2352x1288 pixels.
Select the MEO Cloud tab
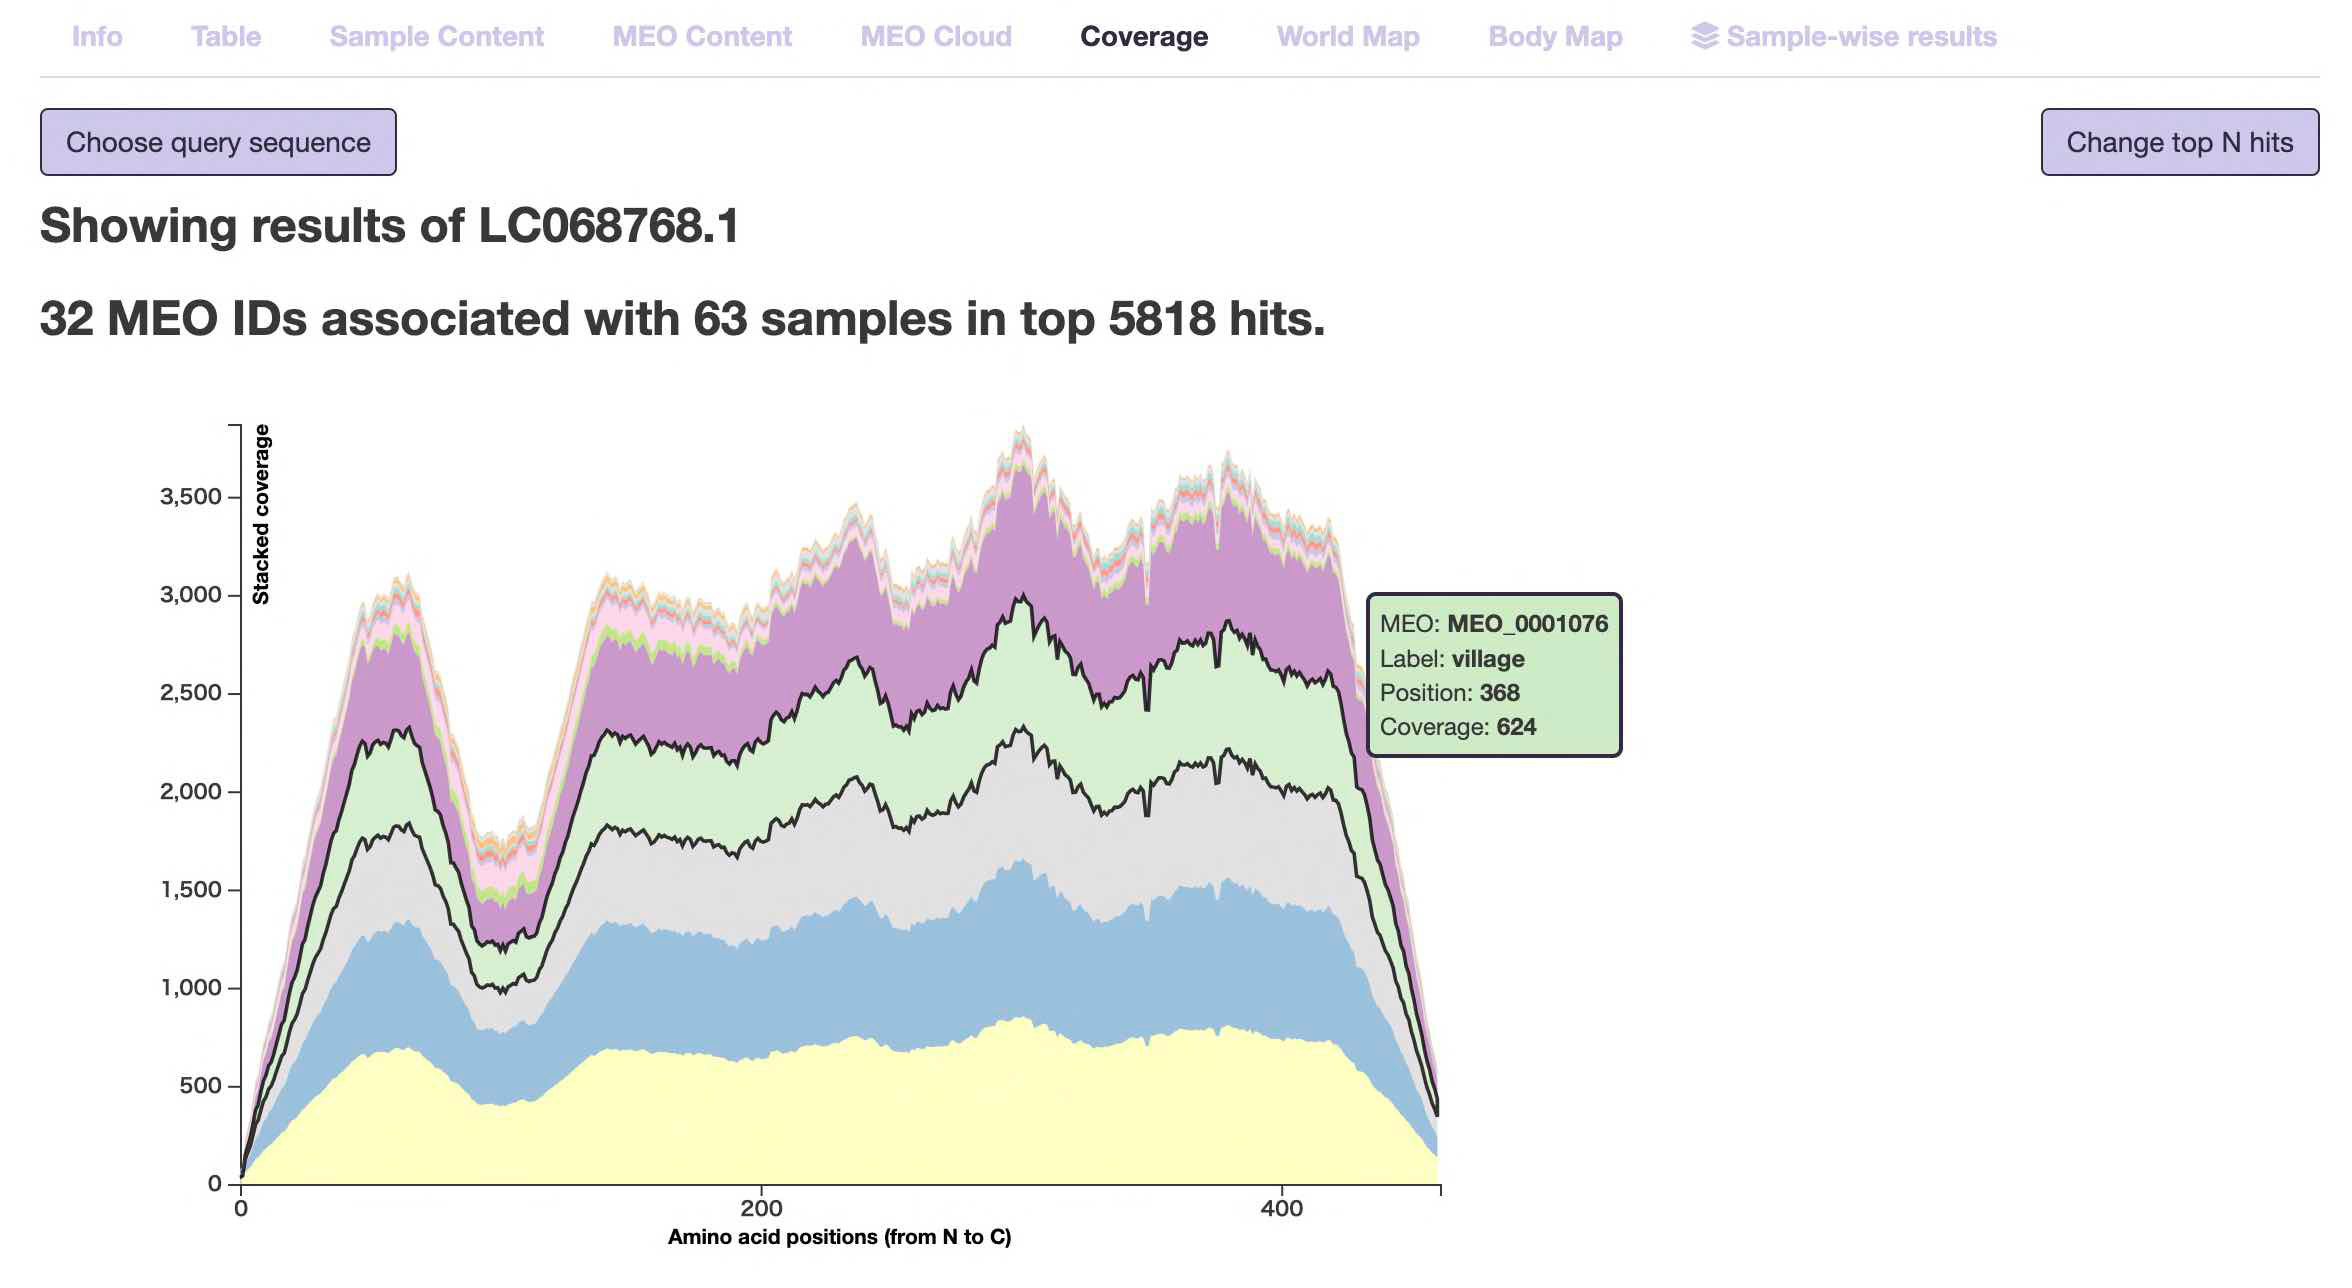[x=936, y=36]
